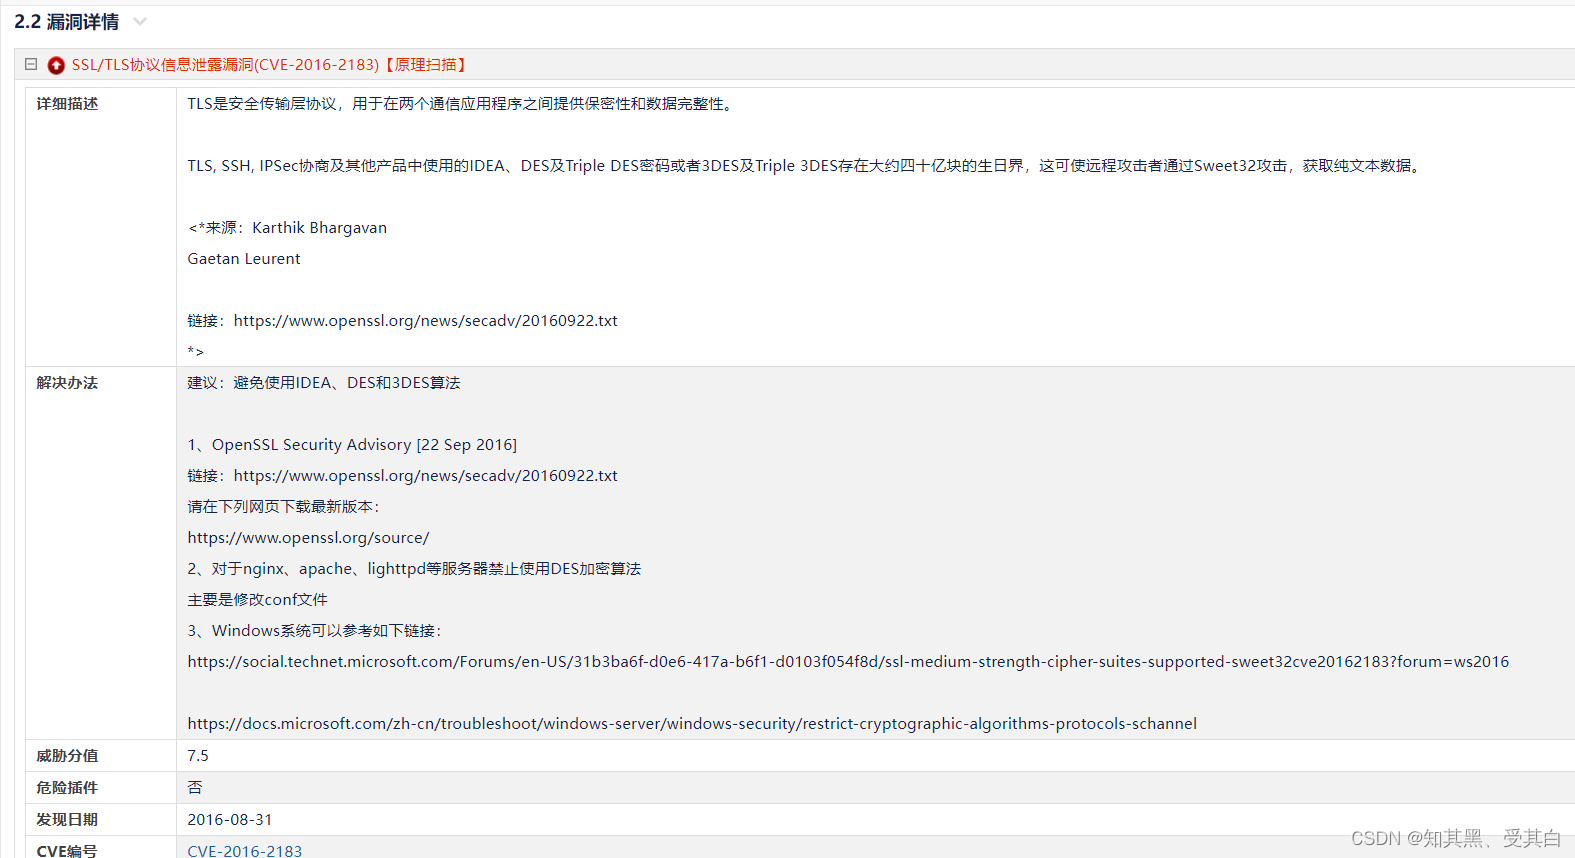1575x858 pixels.
Task: Select the closing '*>' marker line
Action: pos(195,352)
